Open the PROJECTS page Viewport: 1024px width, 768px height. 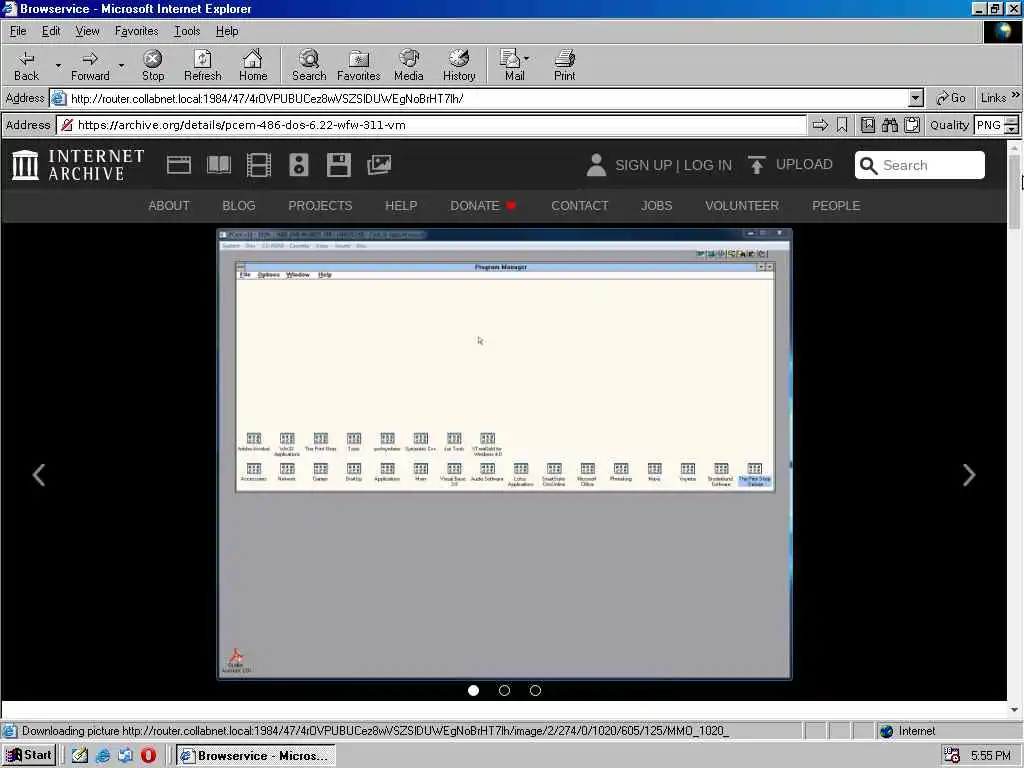320,206
